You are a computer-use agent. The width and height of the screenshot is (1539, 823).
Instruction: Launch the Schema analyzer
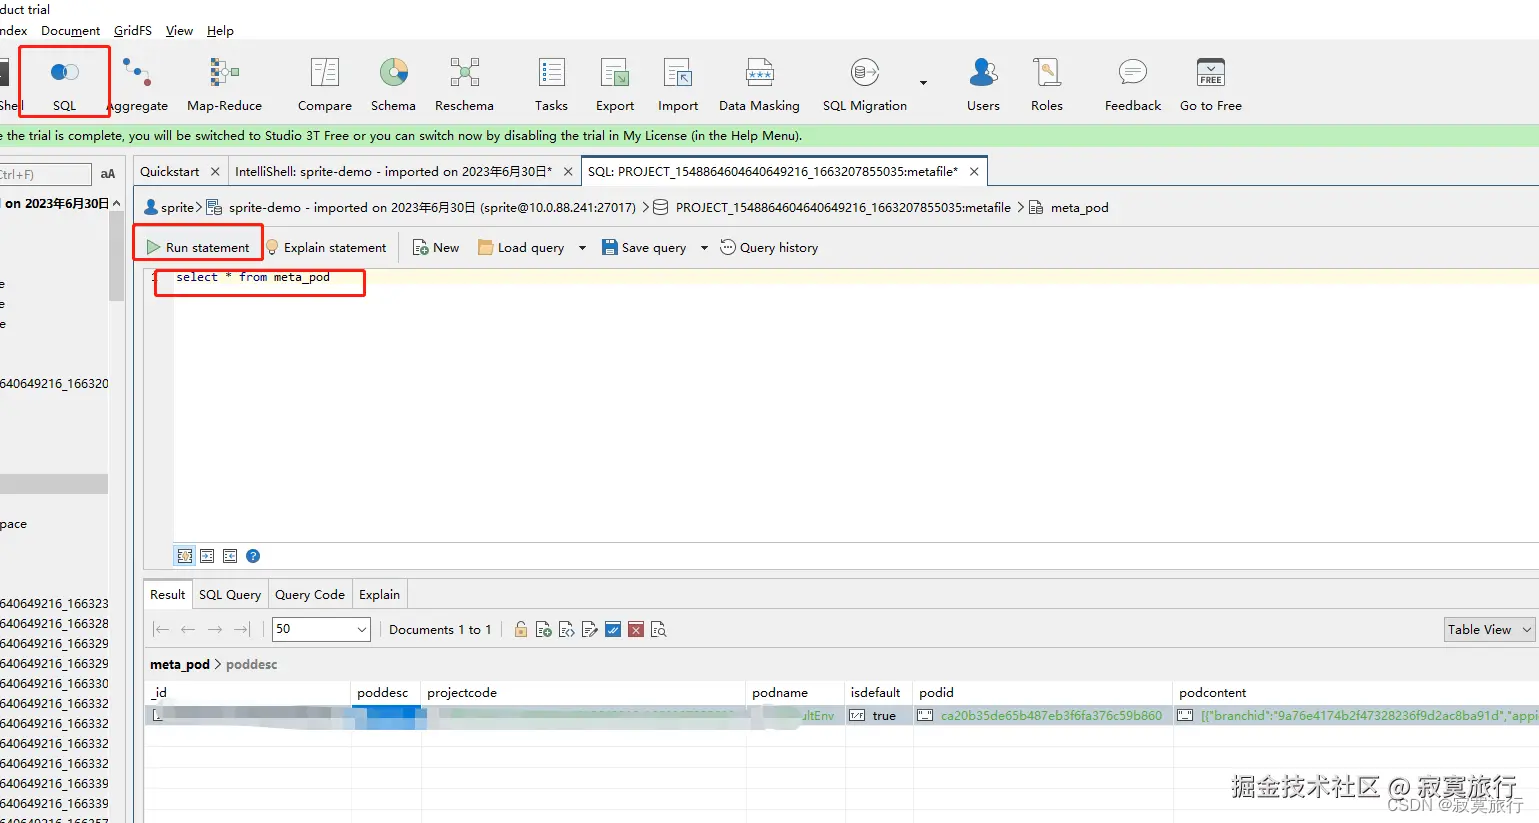[x=393, y=82]
